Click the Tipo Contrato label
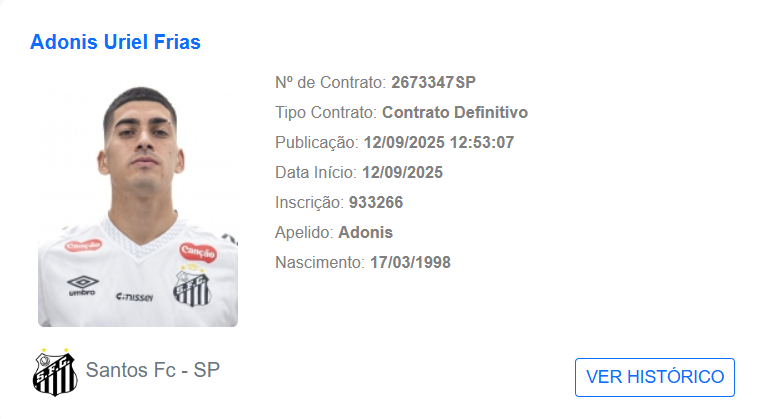 point(326,113)
